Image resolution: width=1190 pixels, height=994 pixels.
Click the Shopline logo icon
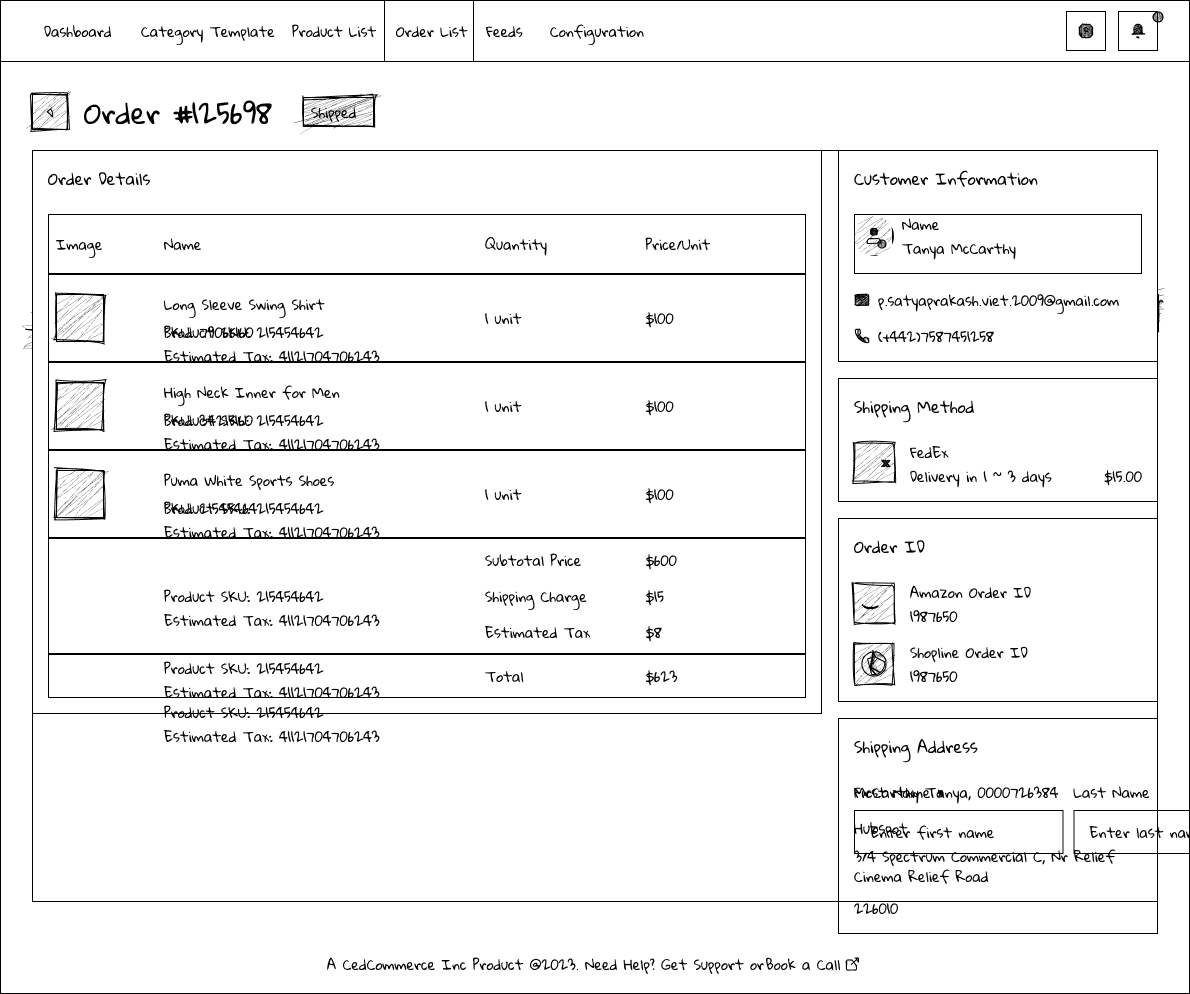coord(874,664)
